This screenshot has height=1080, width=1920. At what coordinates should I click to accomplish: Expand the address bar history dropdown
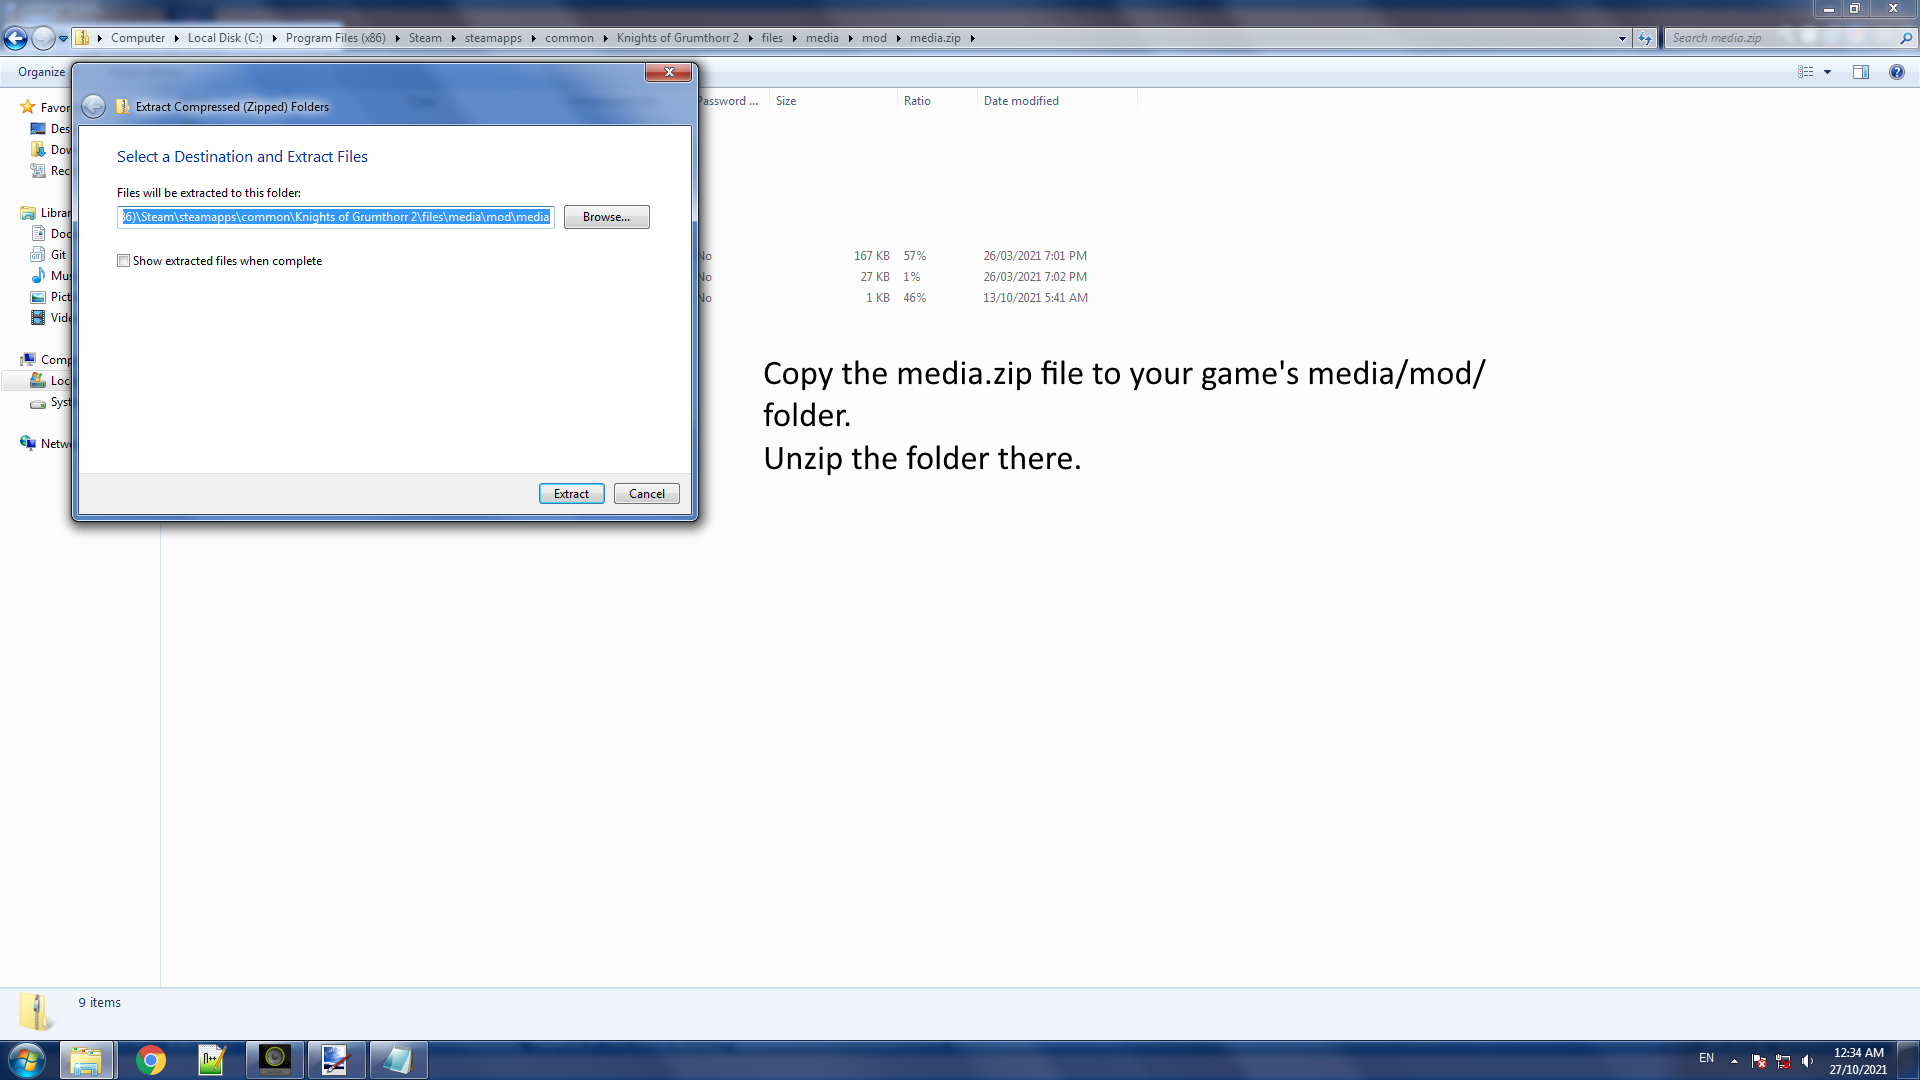1621,38
